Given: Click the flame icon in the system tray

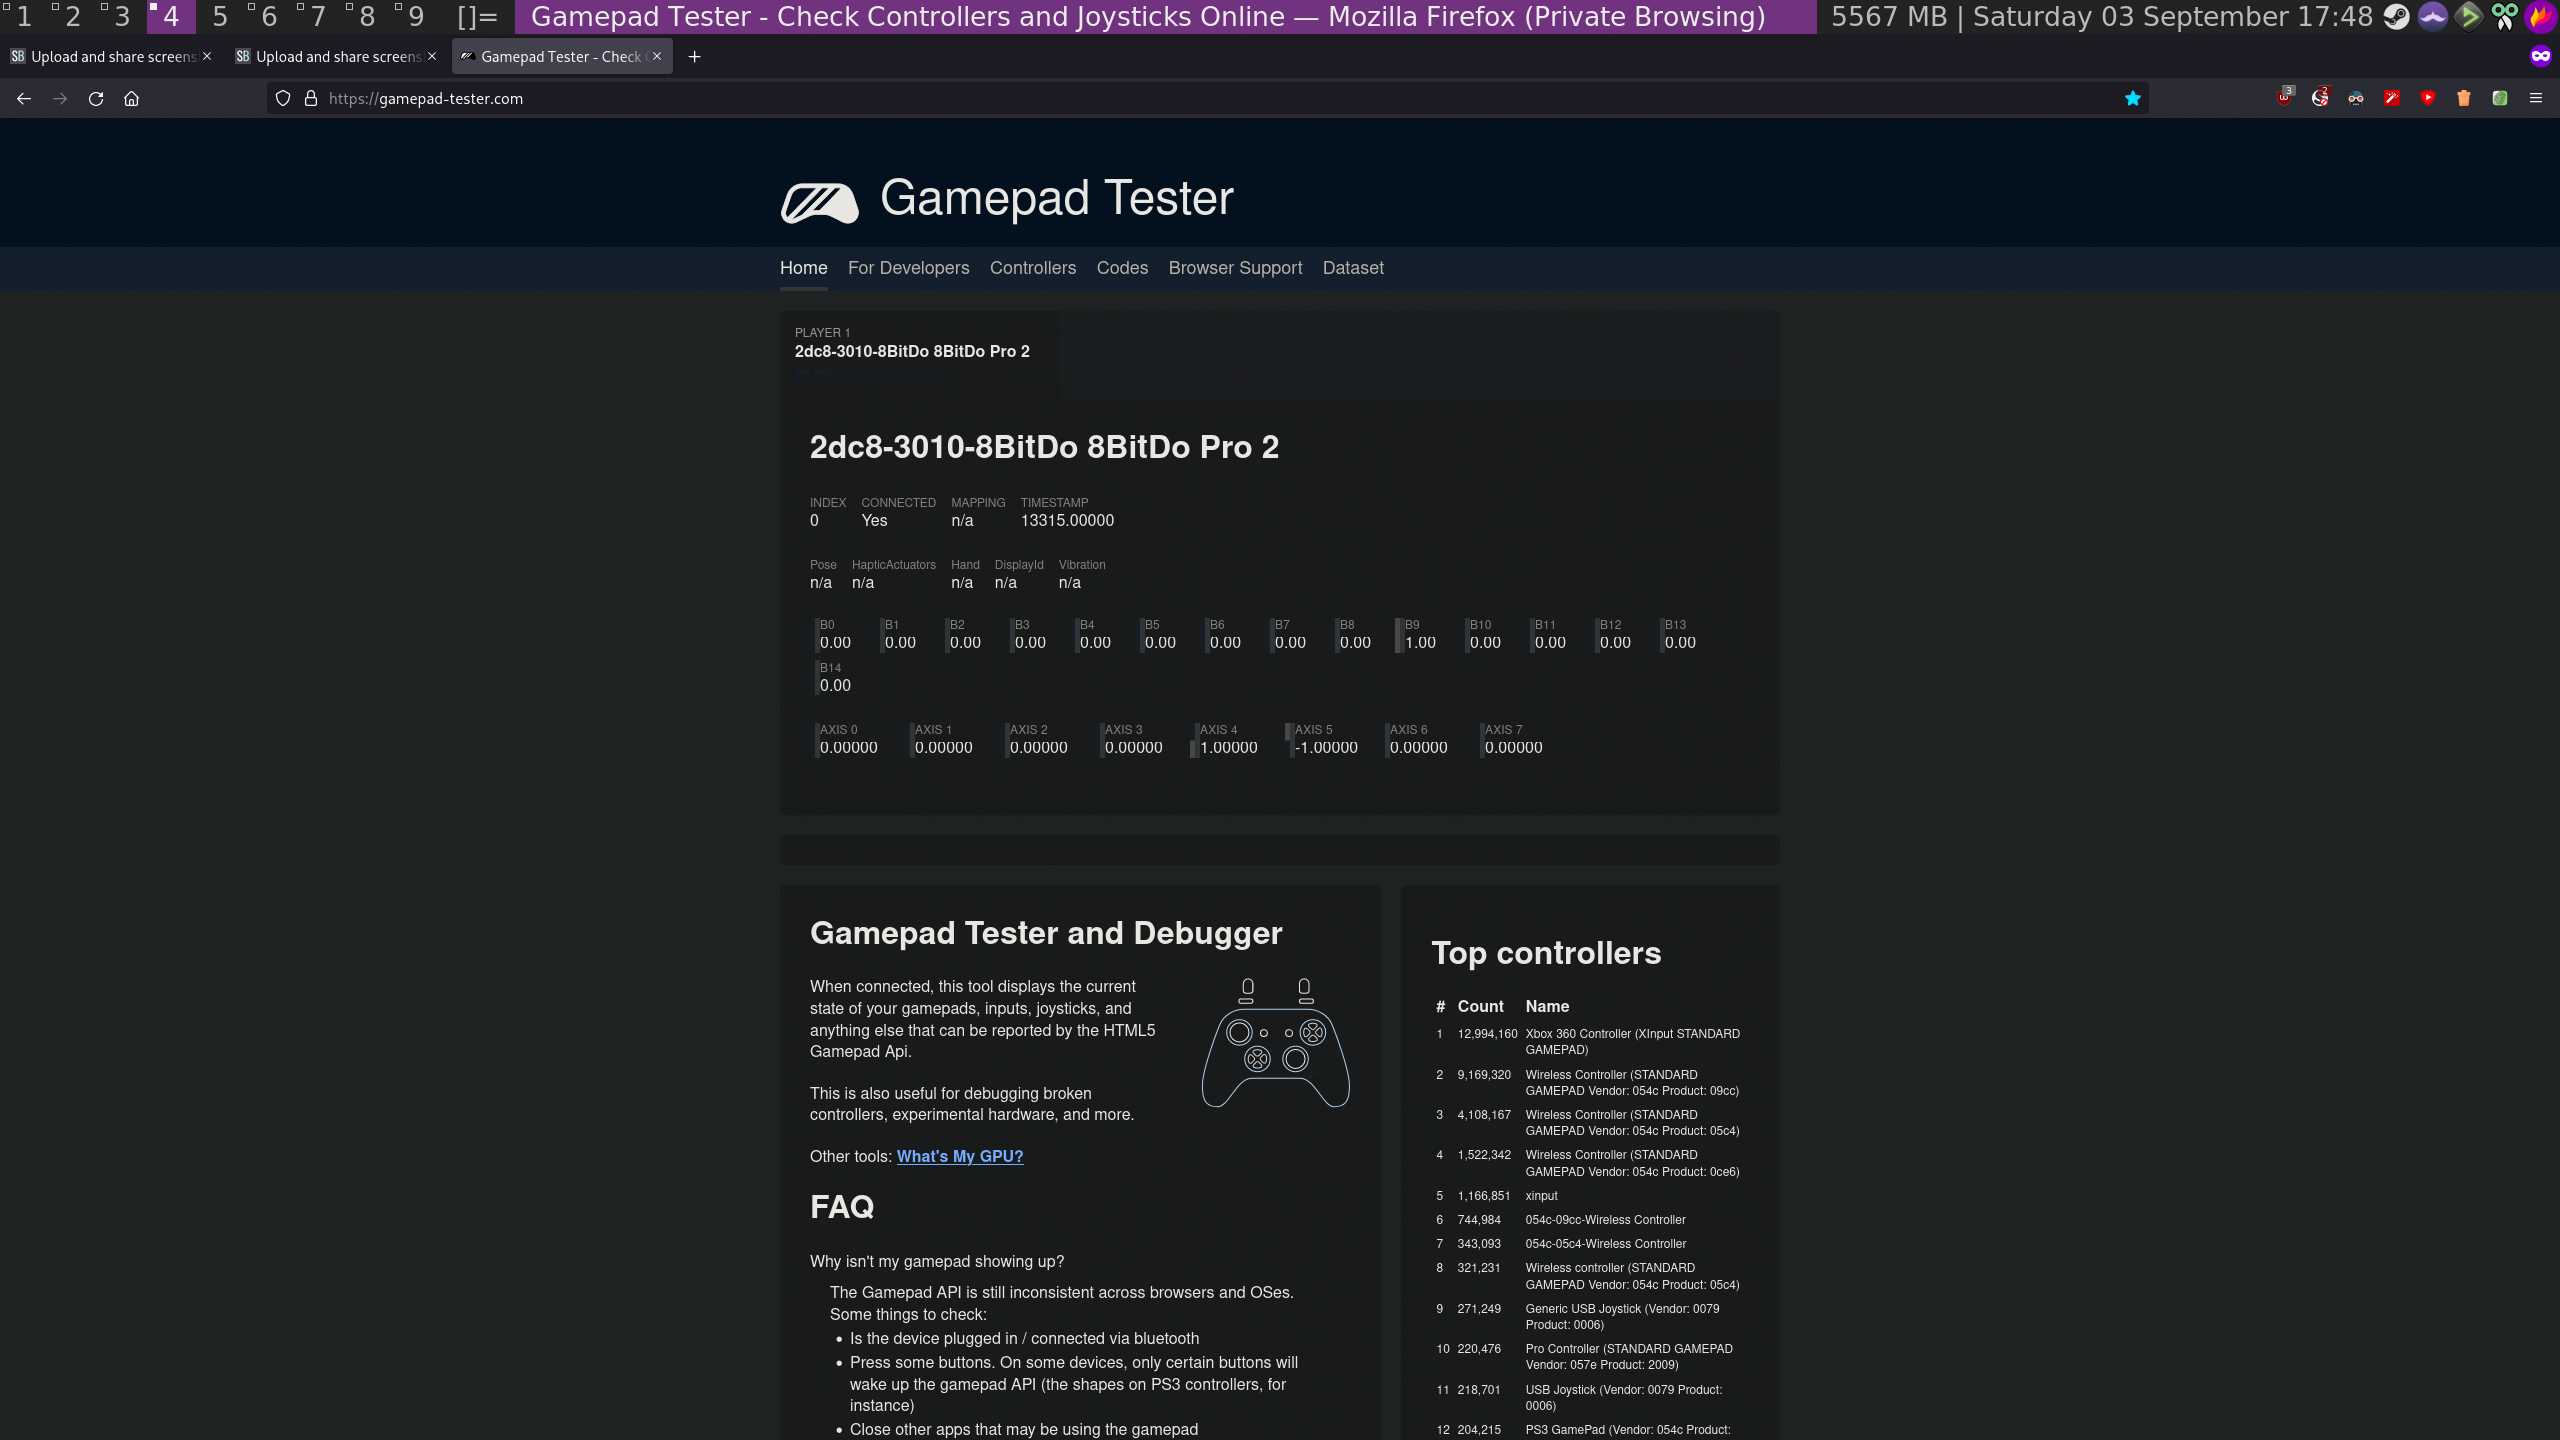Looking at the screenshot, I should pyautogui.click(x=2542, y=17).
